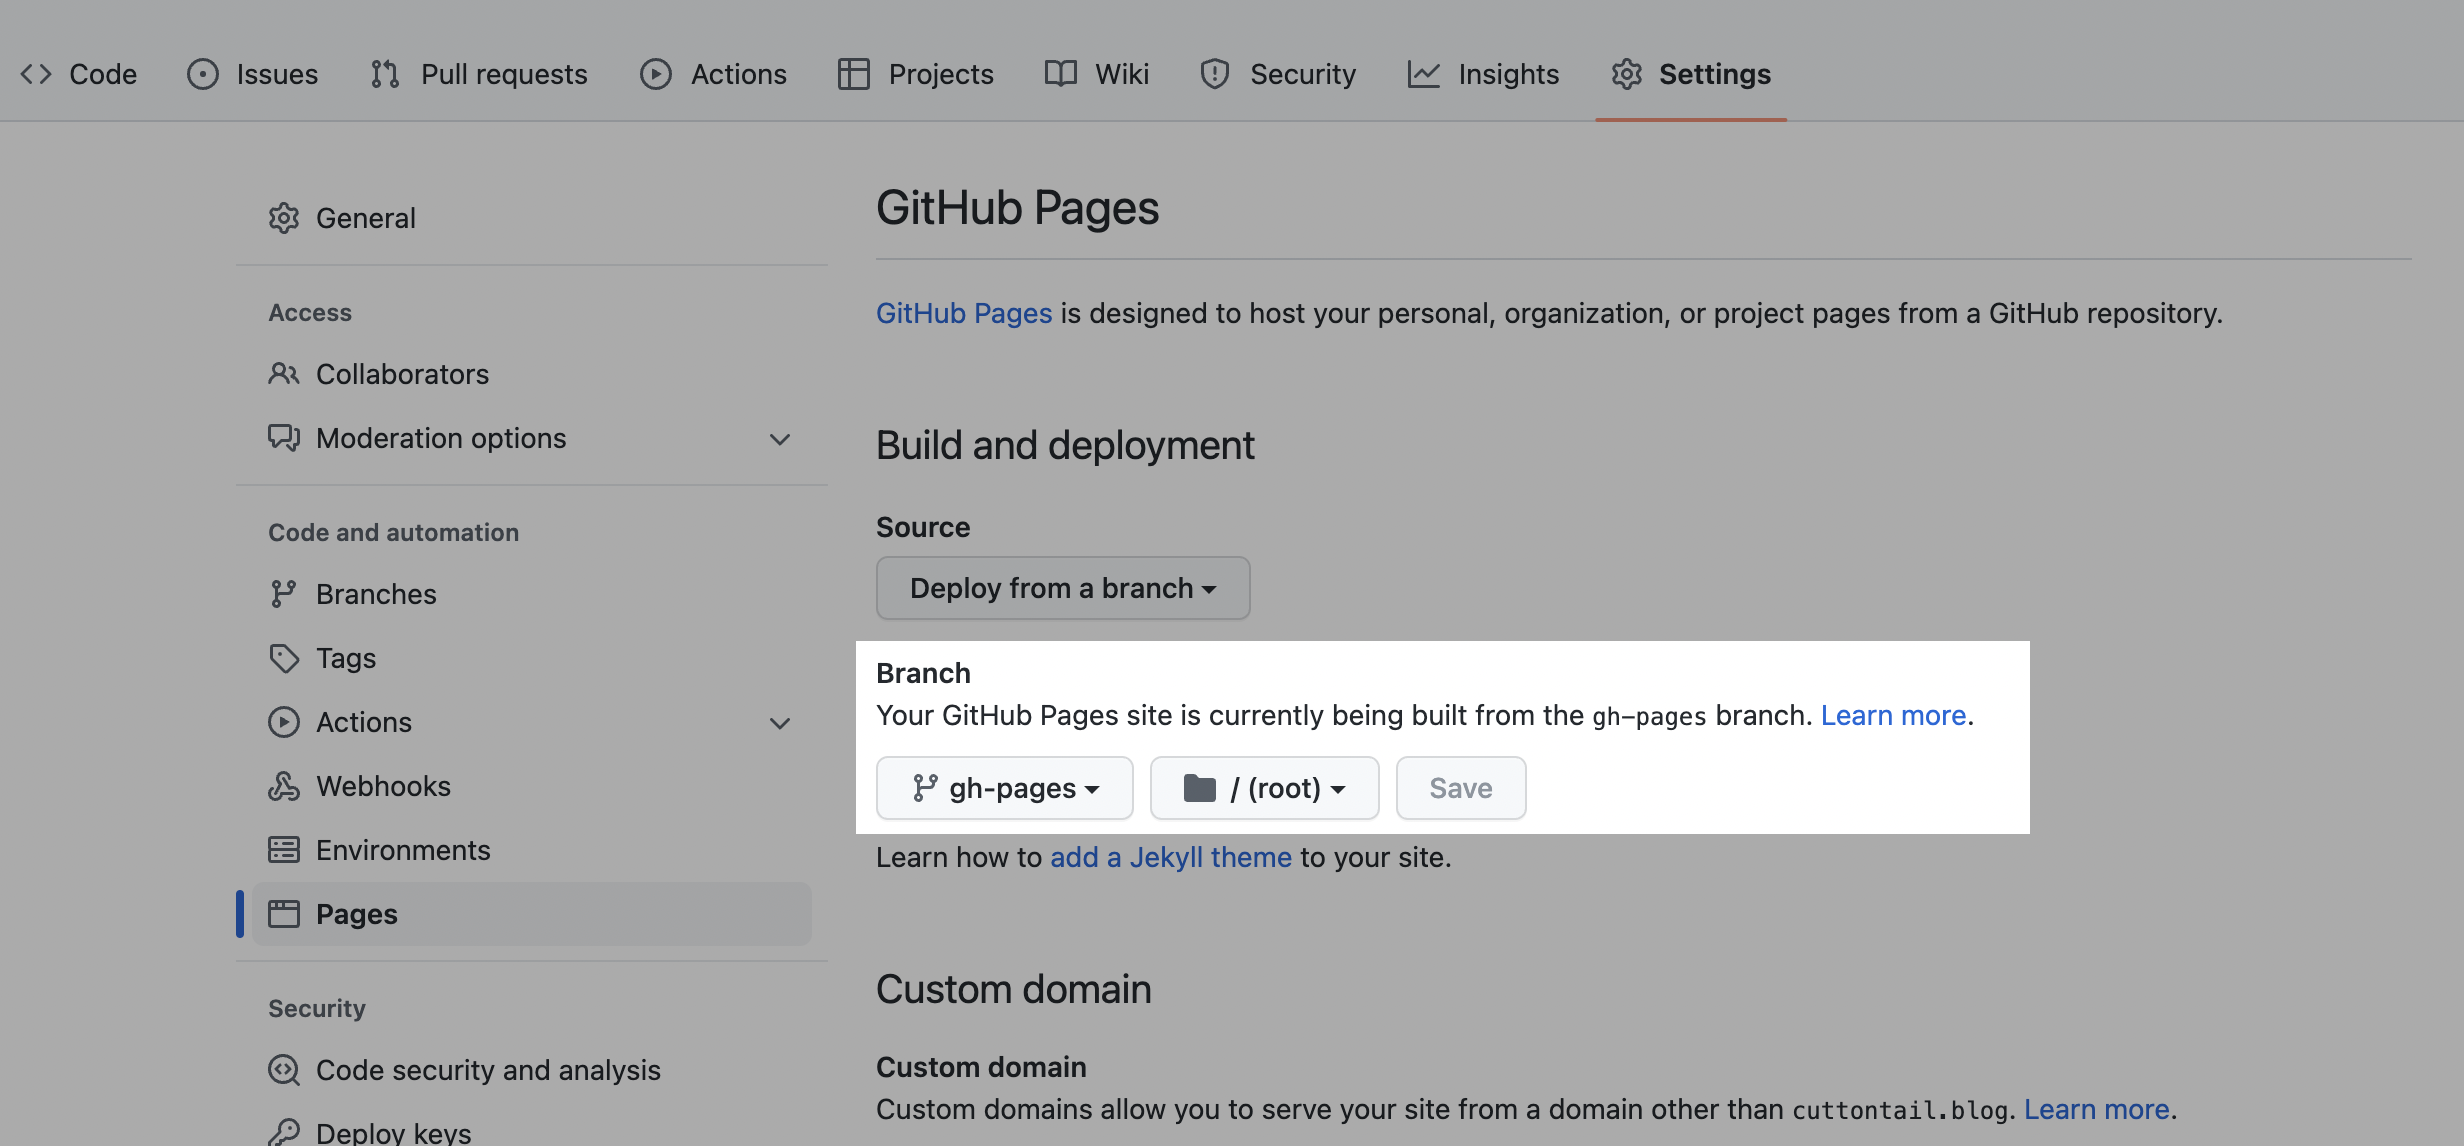Open the Settings tab
This screenshot has width=2464, height=1146.
point(1691,74)
